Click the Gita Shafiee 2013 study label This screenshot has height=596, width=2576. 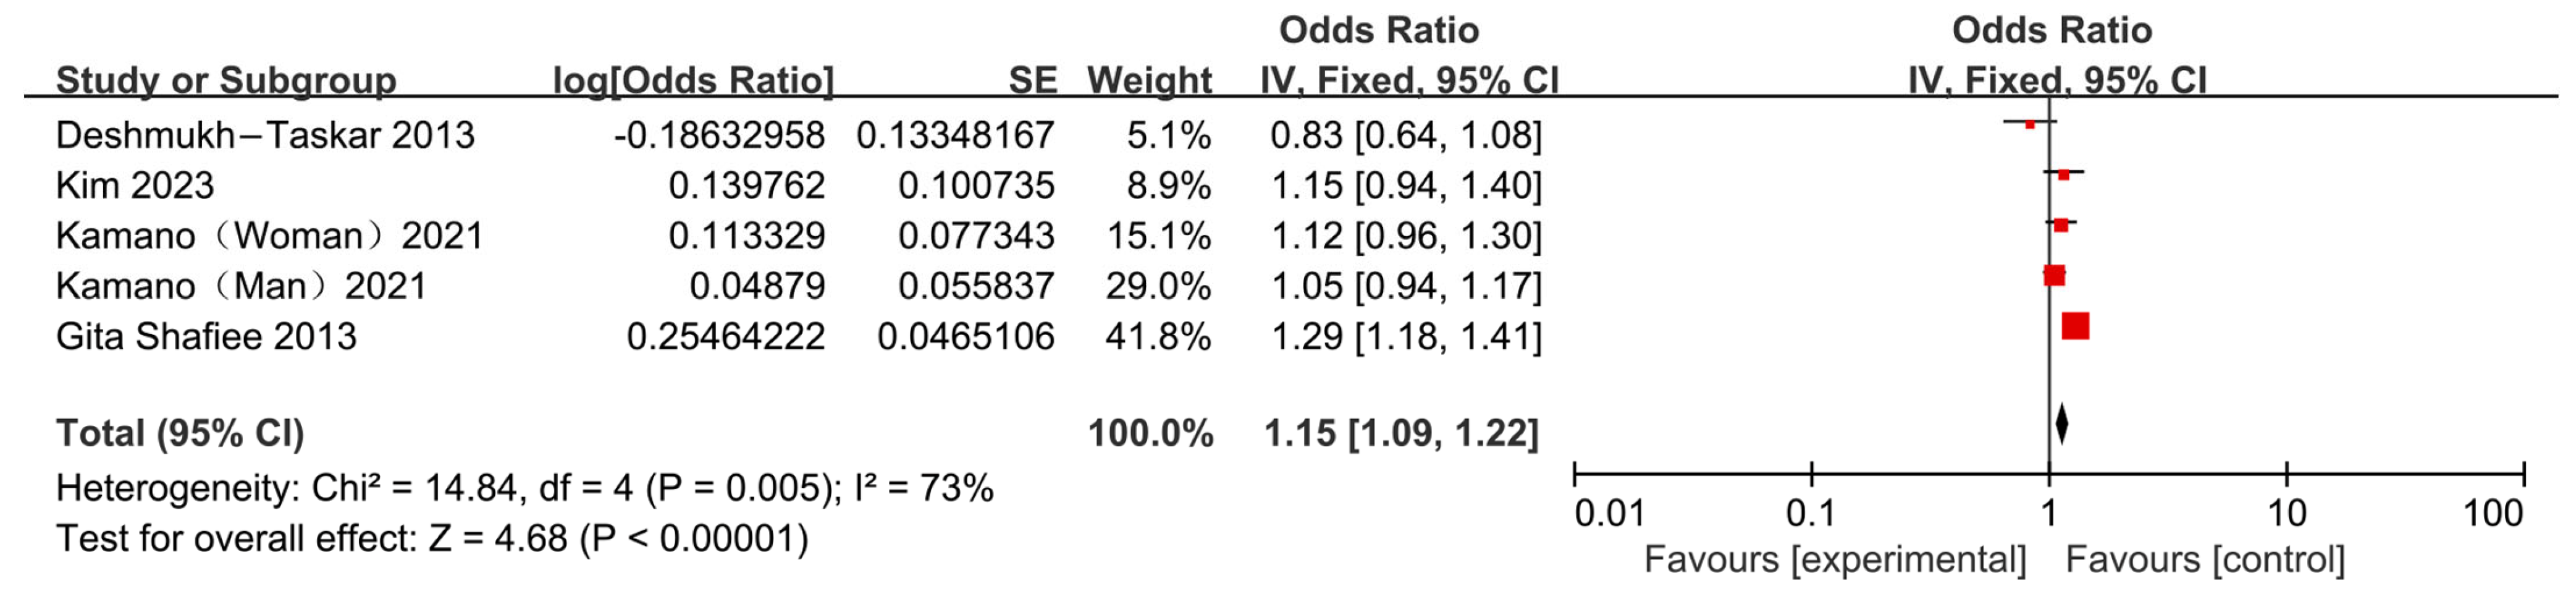206,336
